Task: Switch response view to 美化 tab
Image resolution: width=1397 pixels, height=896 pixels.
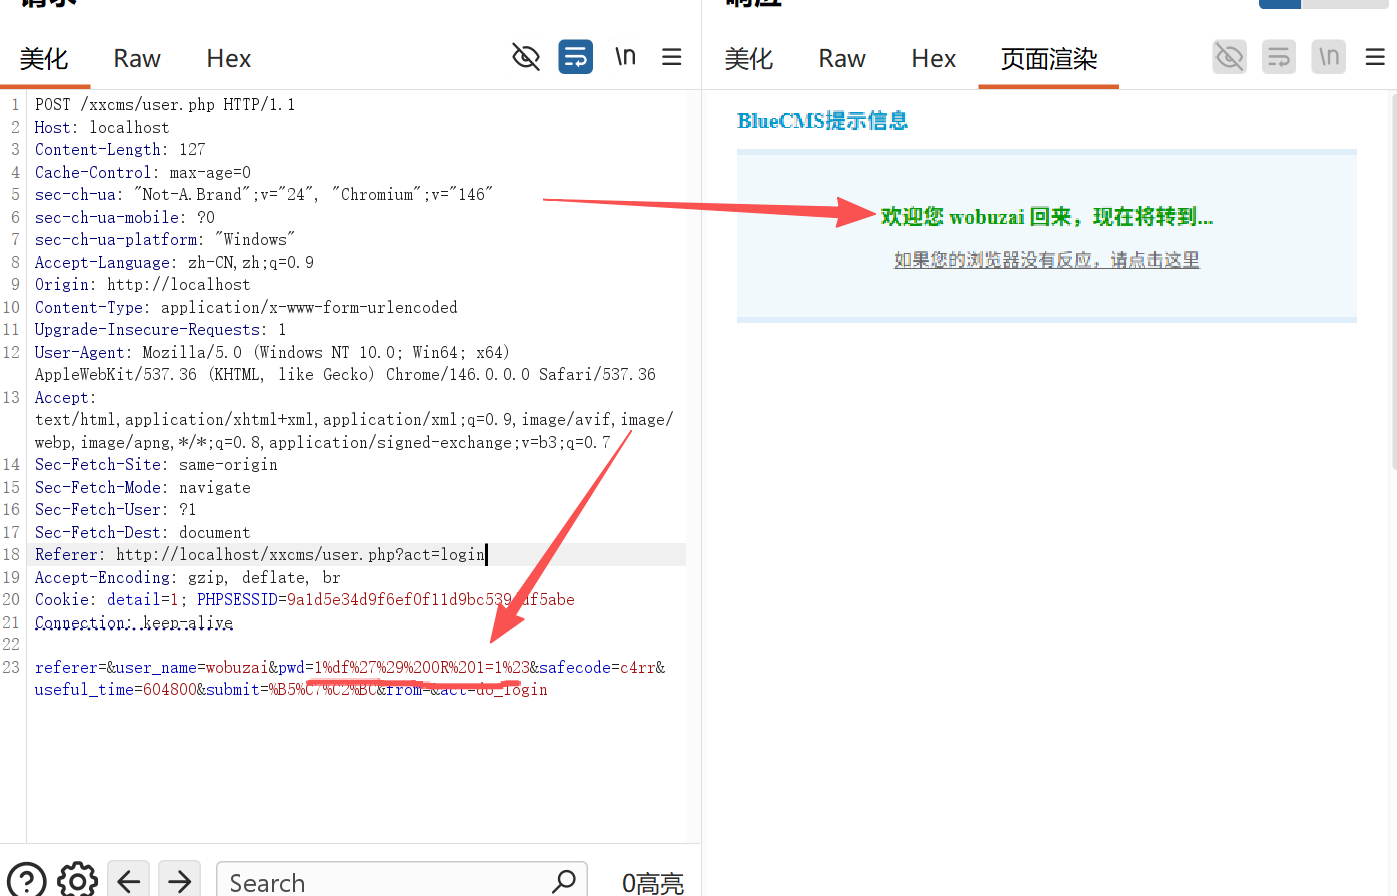Action: click(x=749, y=59)
